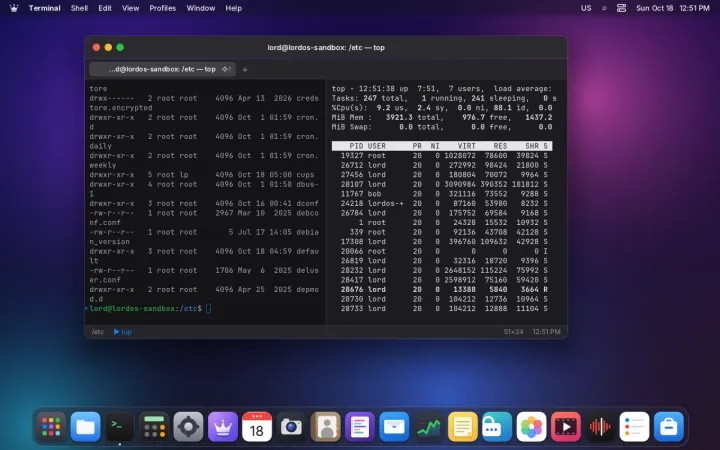720x450 pixels.
Task: Open Spotlight search in menu bar
Action: tap(604, 8)
